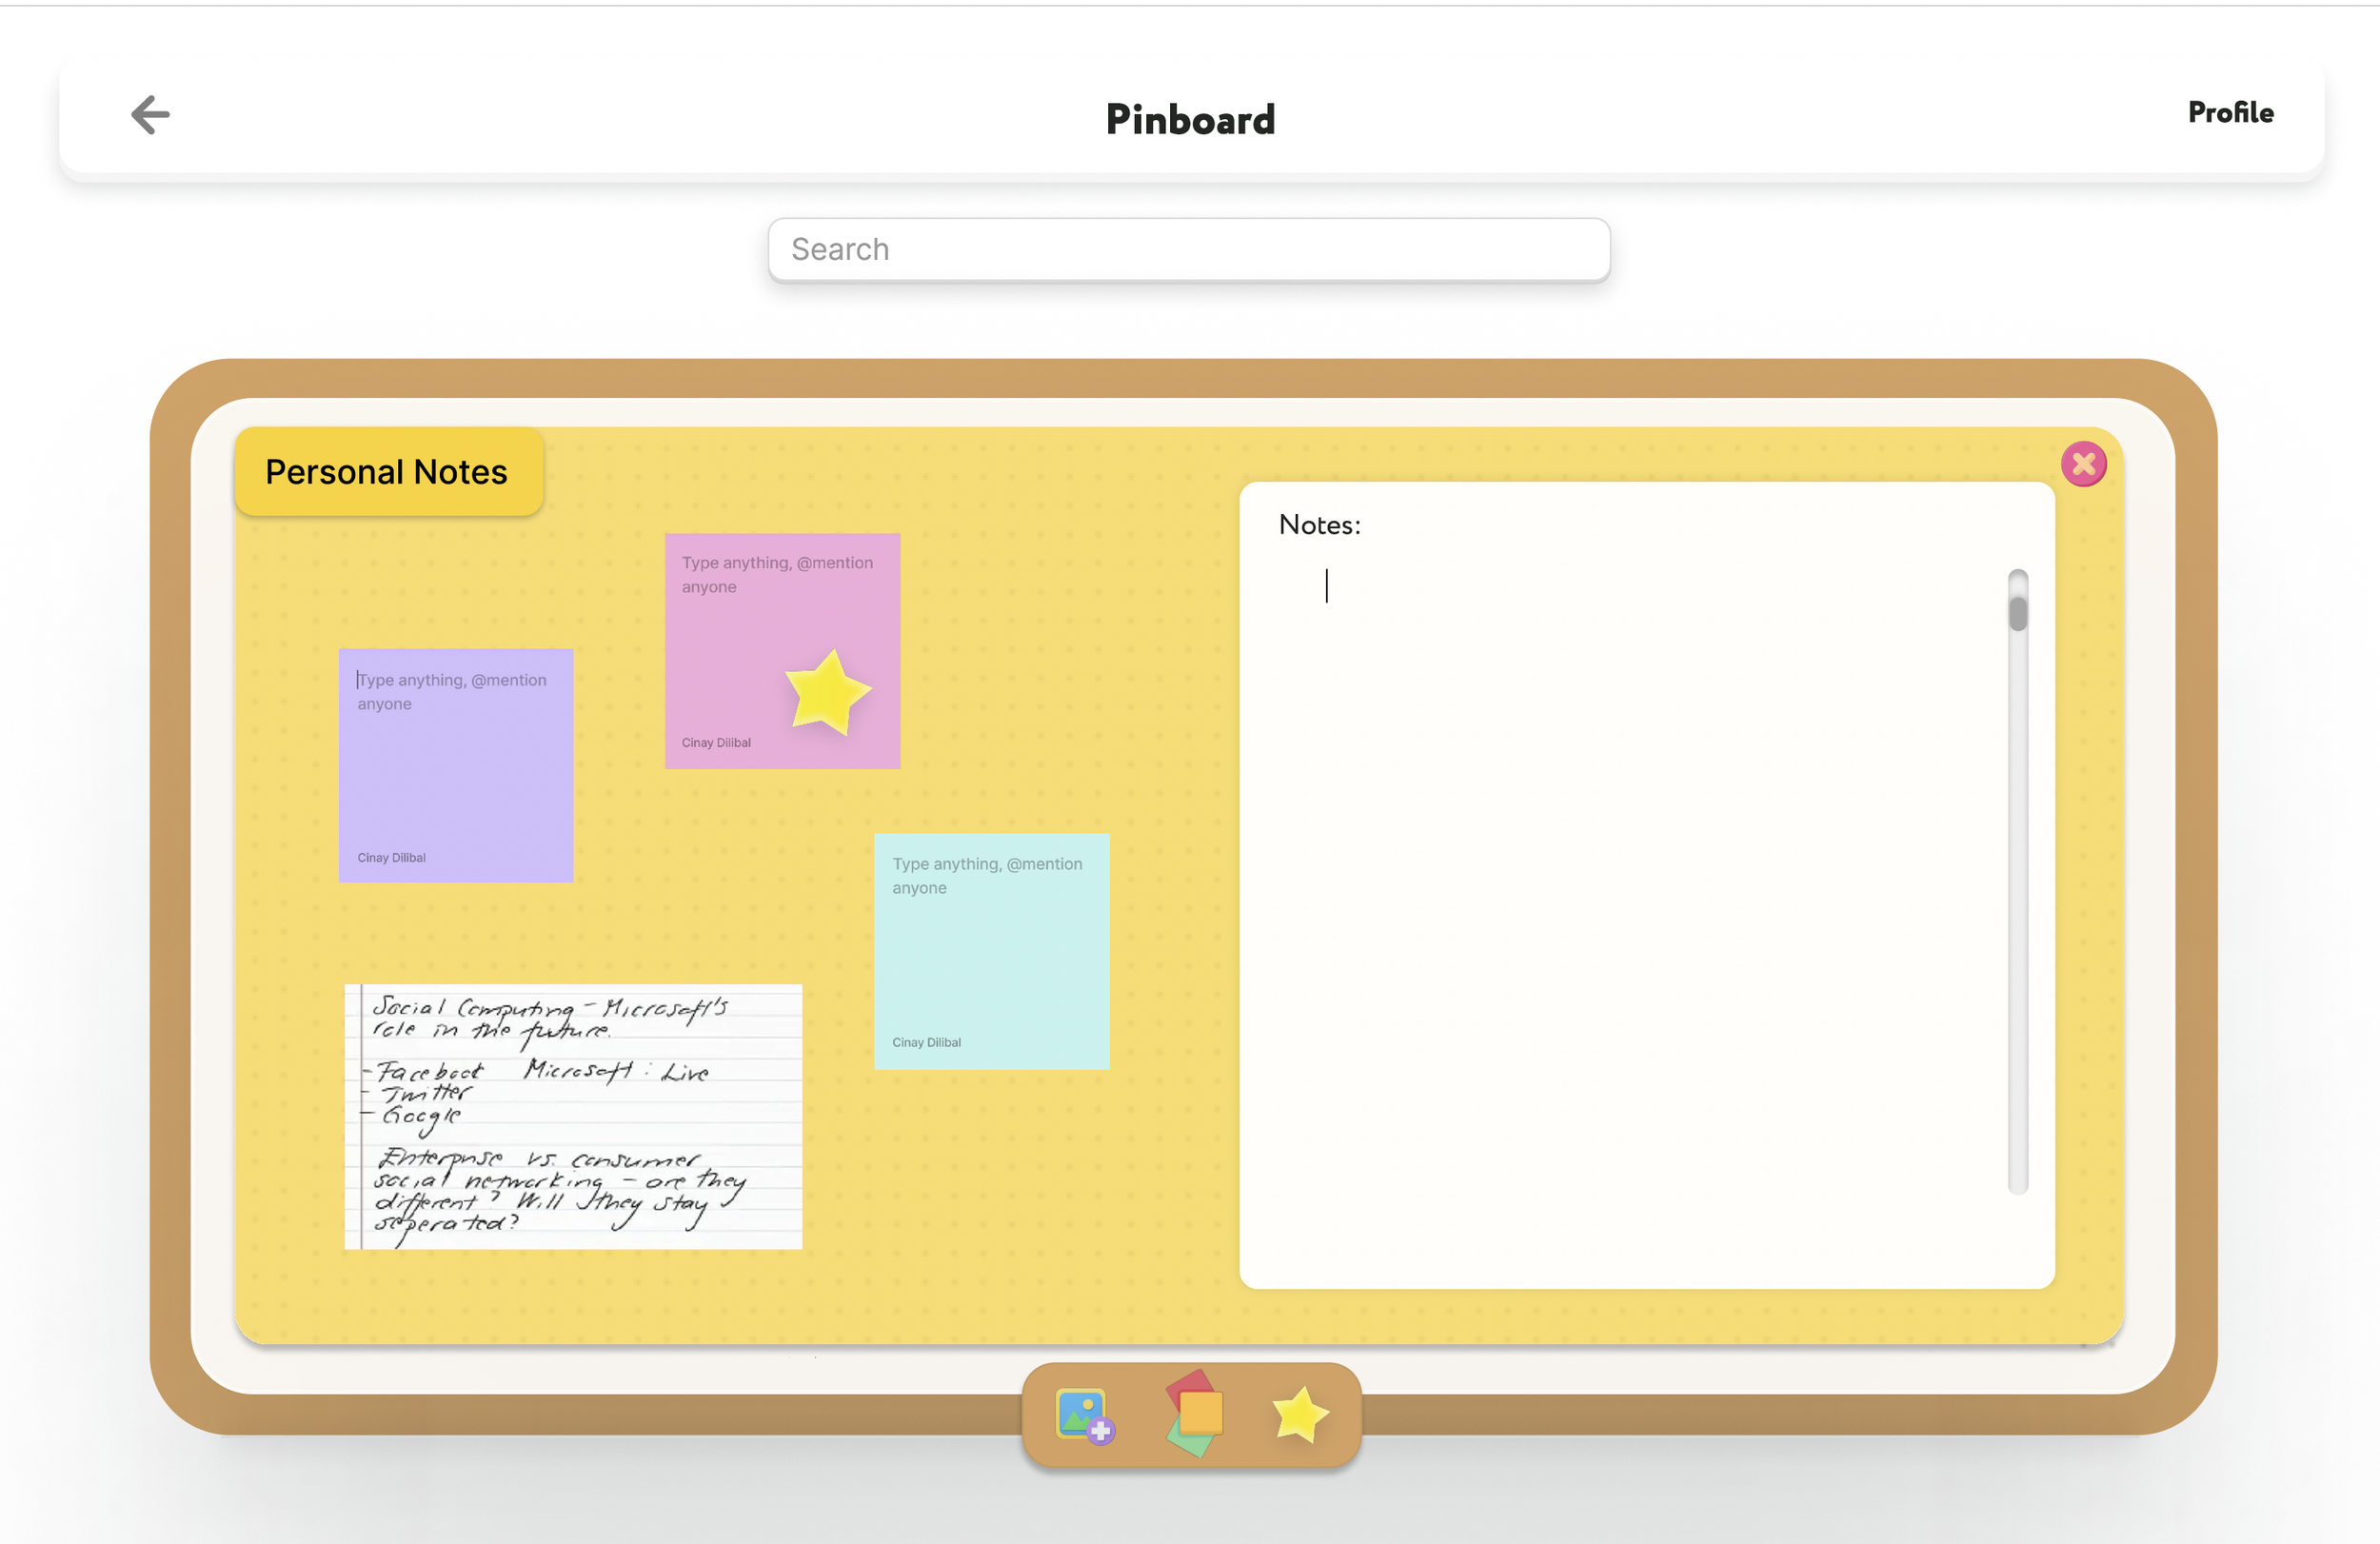Click the add image icon in the toolbar

[1084, 1415]
